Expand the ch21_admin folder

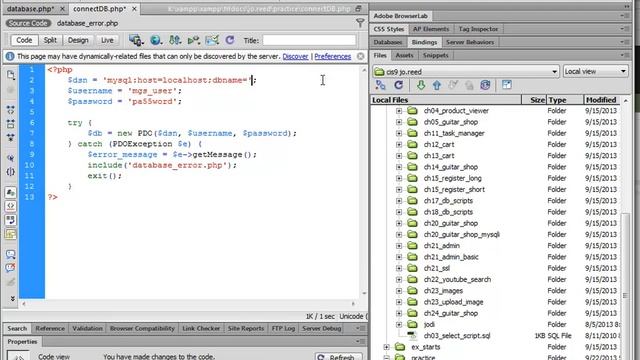[x=399, y=246]
